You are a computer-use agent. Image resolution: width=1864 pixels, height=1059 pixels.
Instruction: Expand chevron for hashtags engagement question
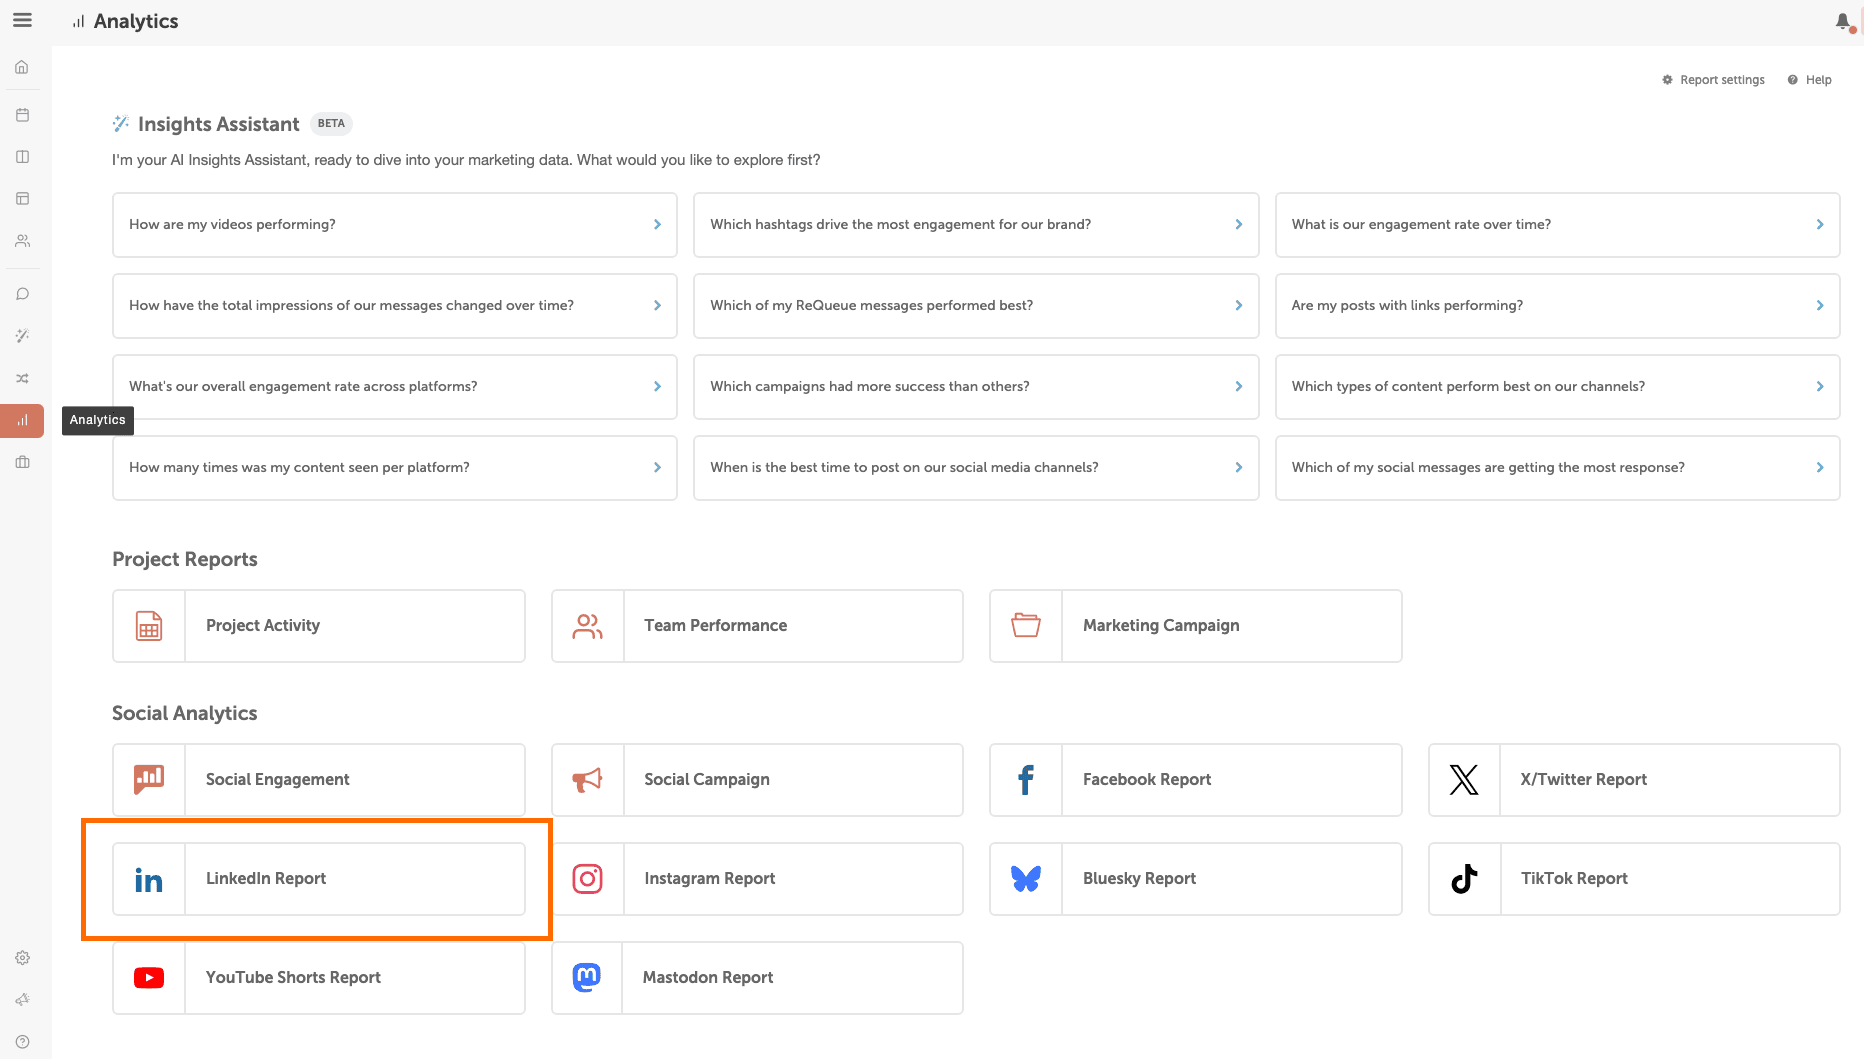pyautogui.click(x=1238, y=225)
